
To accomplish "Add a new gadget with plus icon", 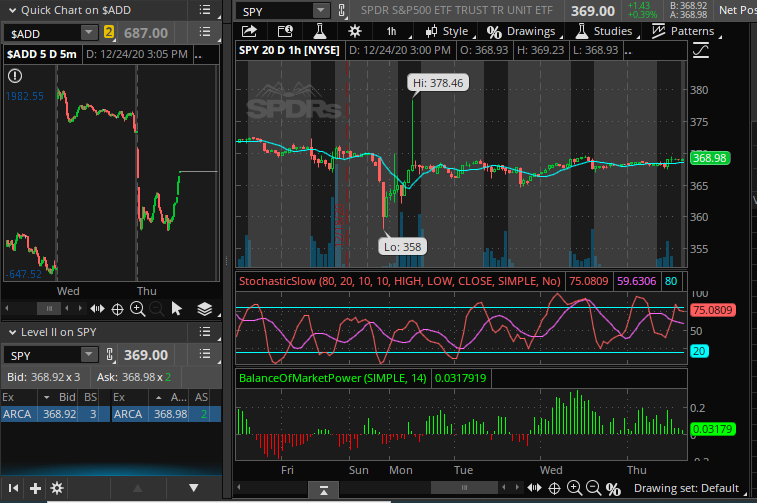I will 35,489.
